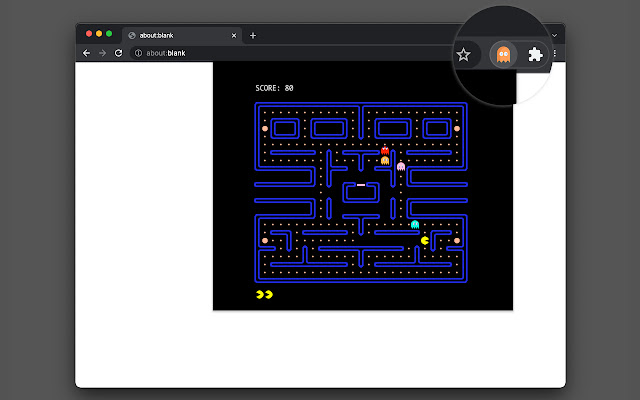Click the orange ghost in the maze

[x=384, y=160]
